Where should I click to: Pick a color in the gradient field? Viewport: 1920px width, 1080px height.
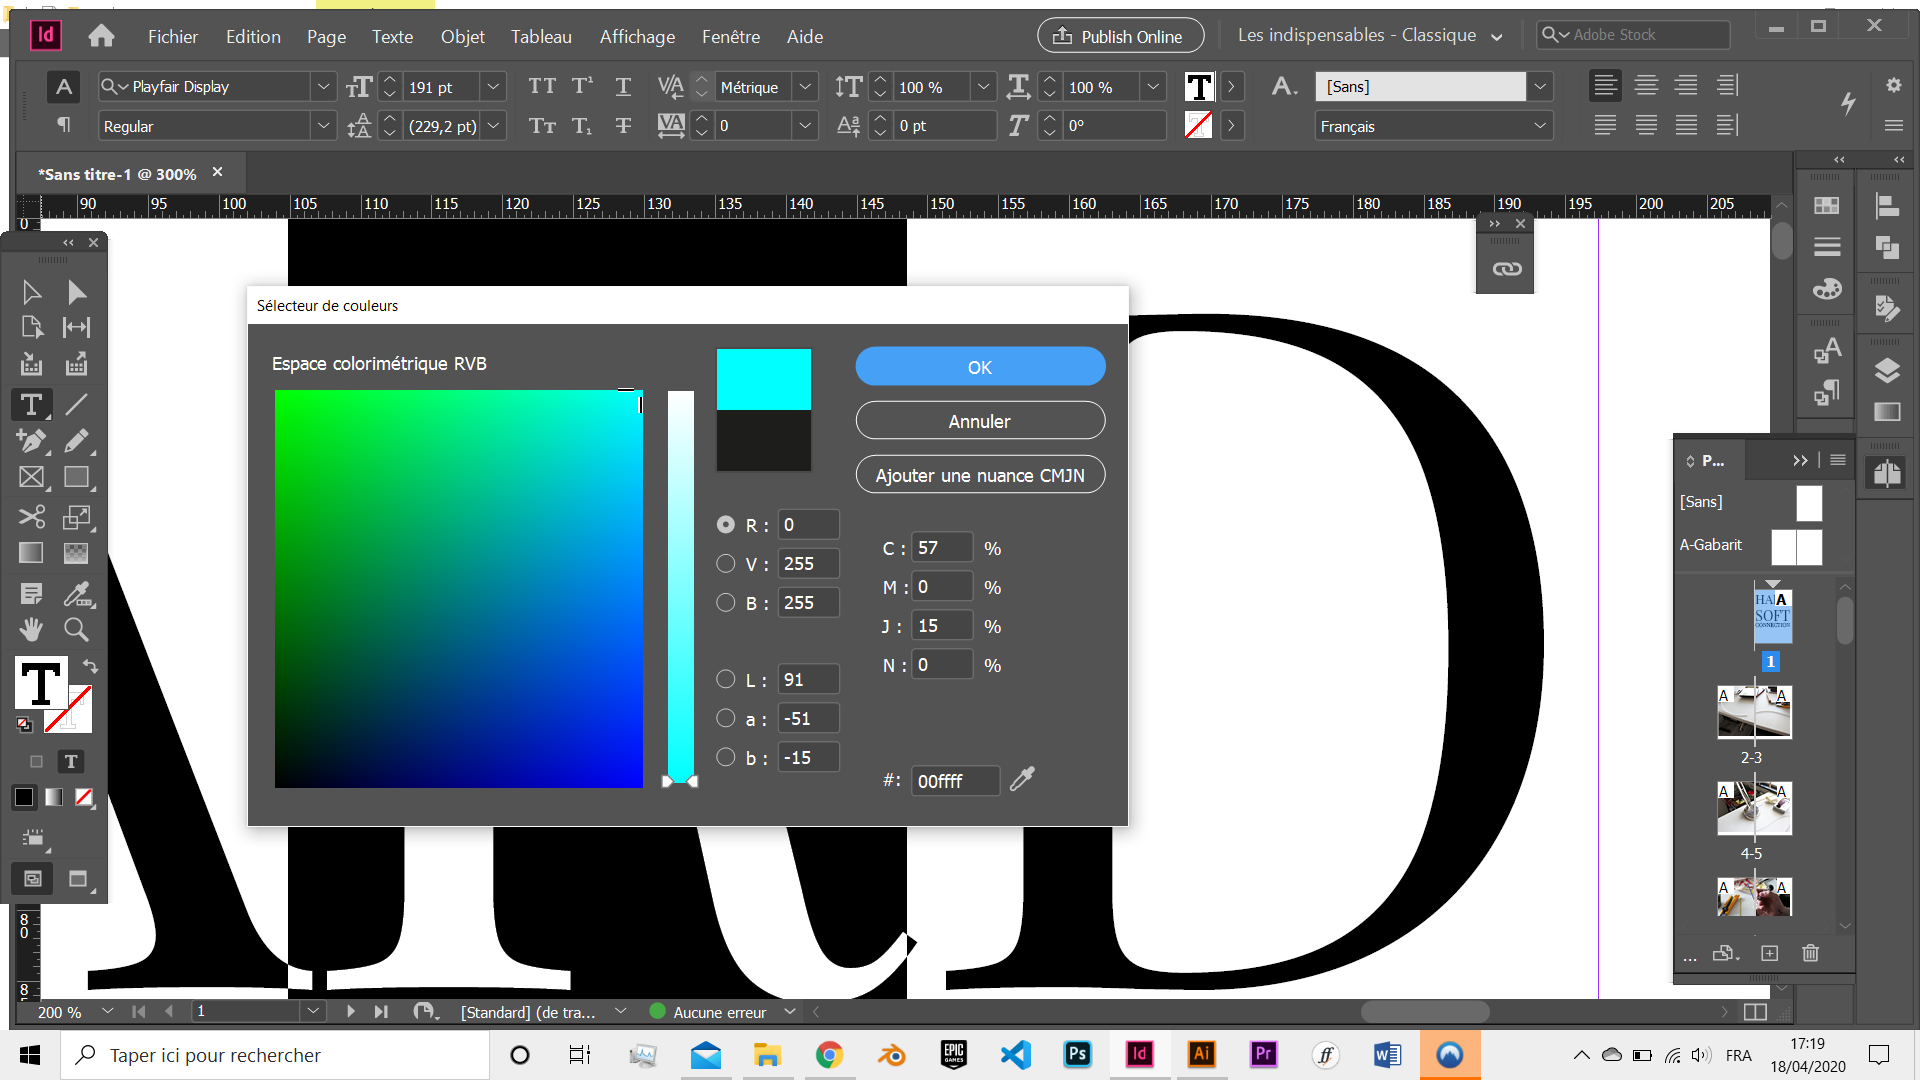(x=459, y=588)
